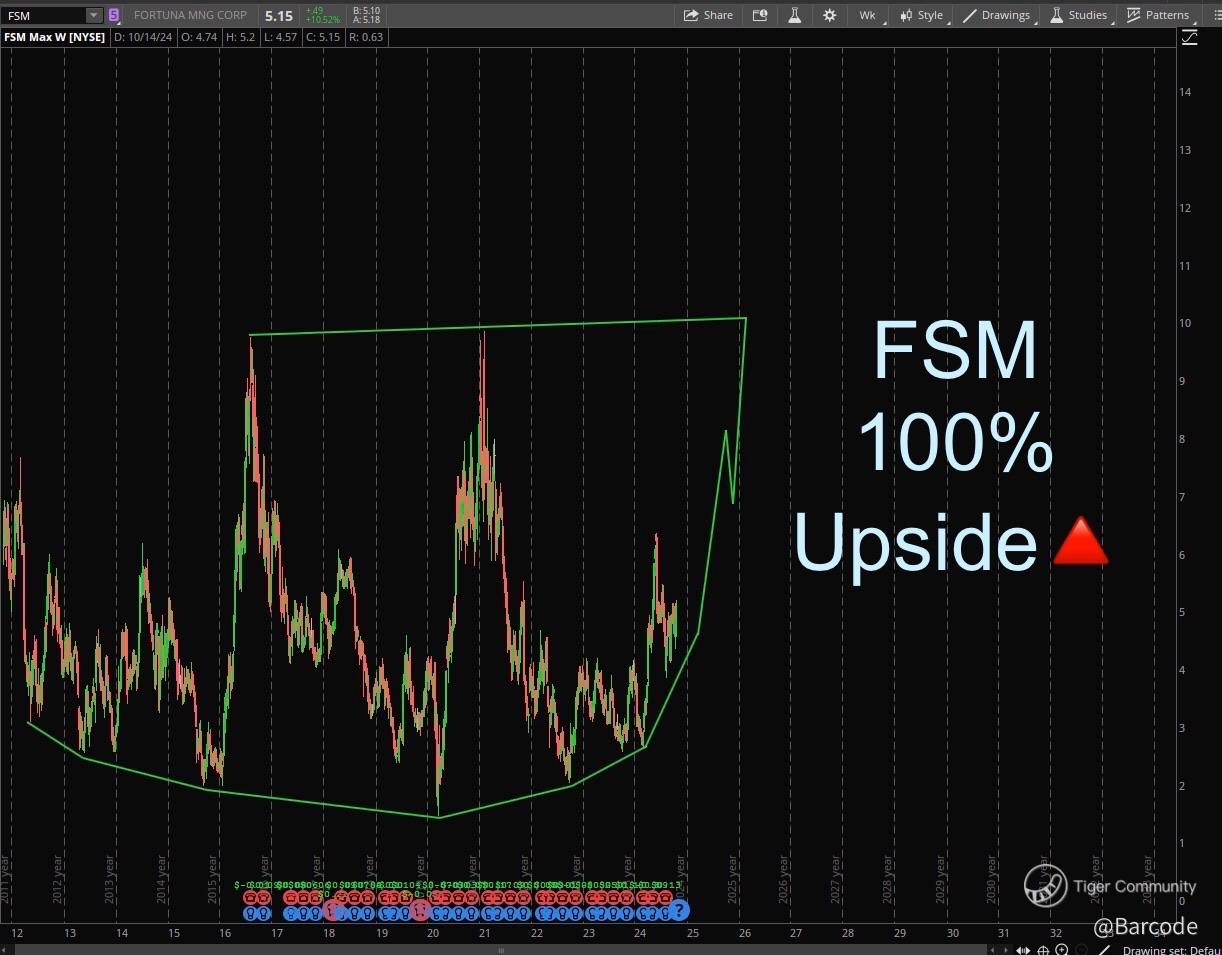Click the Share button
Screen dimensions: 1222x955
coord(708,15)
